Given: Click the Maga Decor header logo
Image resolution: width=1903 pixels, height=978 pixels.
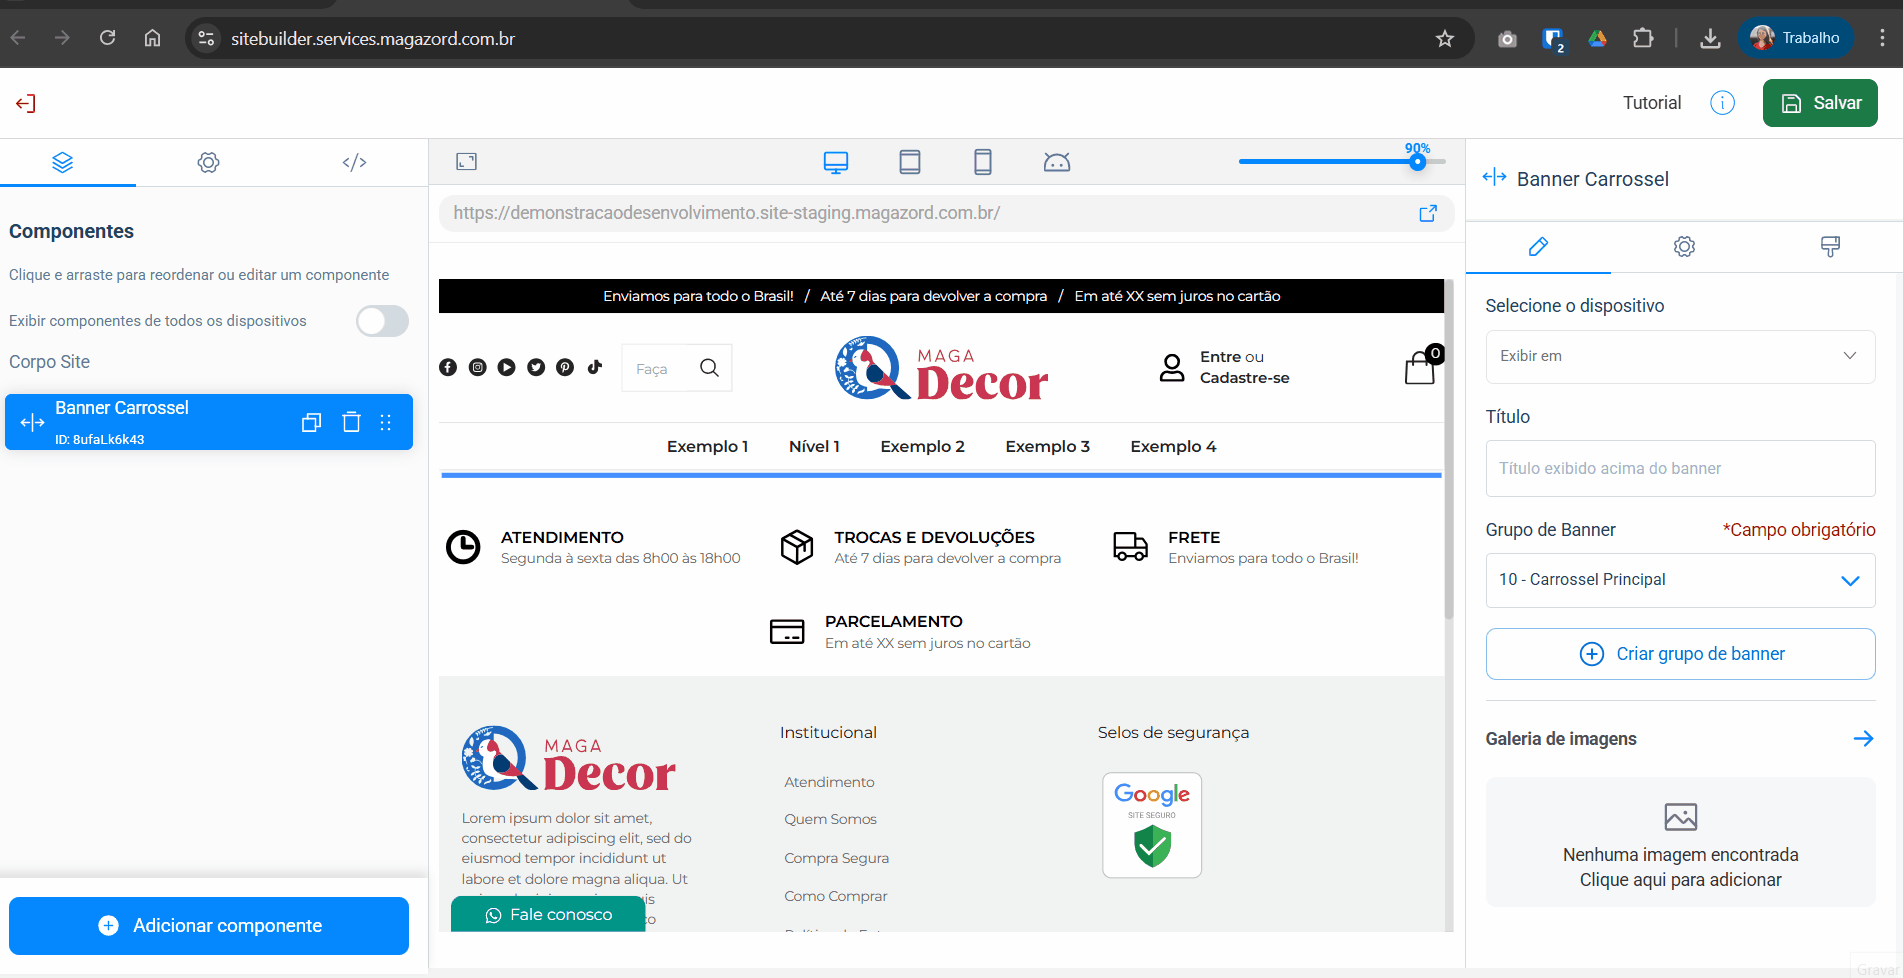Looking at the screenshot, I should (941, 368).
